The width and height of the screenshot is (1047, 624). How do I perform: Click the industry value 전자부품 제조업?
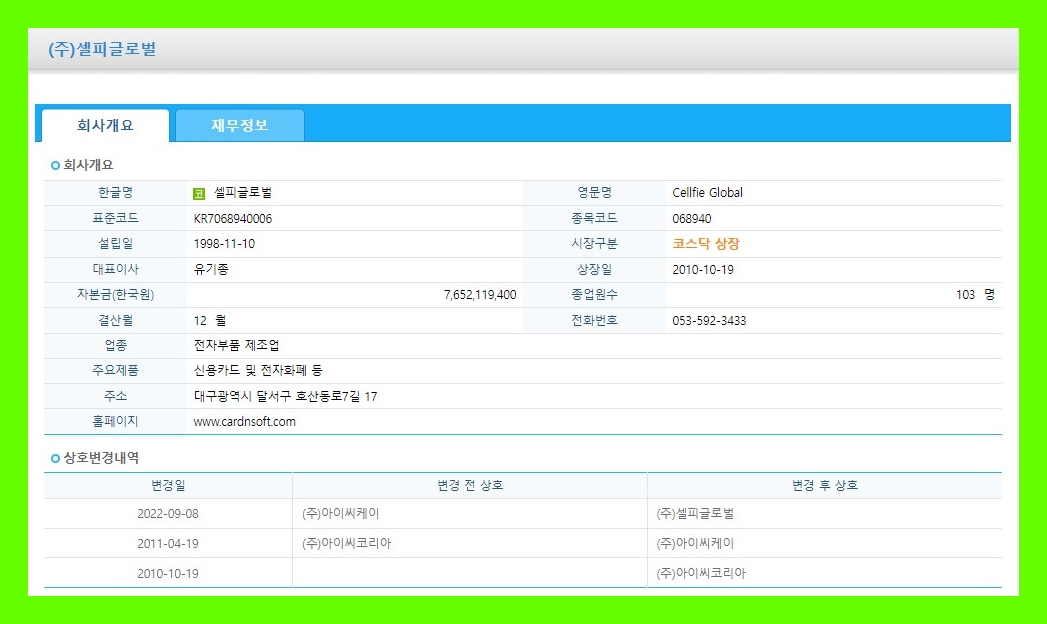236,346
